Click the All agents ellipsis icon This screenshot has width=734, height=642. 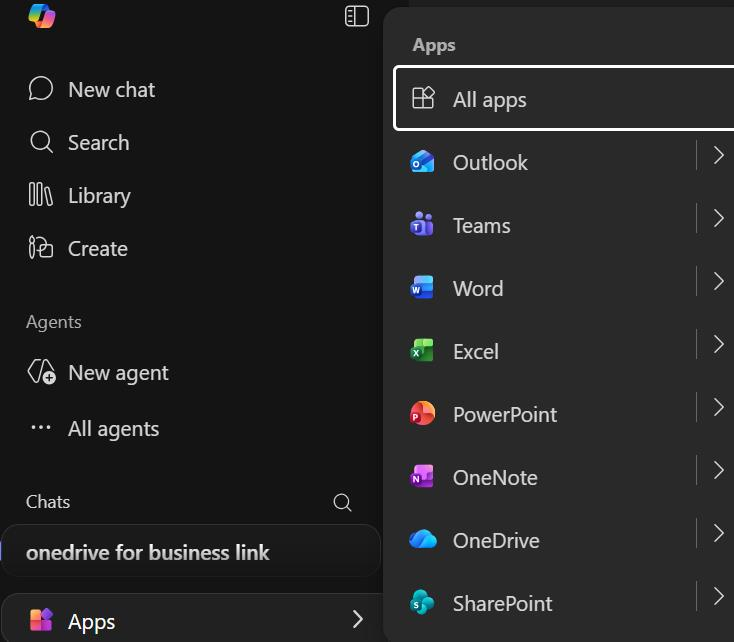pyautogui.click(x=41, y=427)
